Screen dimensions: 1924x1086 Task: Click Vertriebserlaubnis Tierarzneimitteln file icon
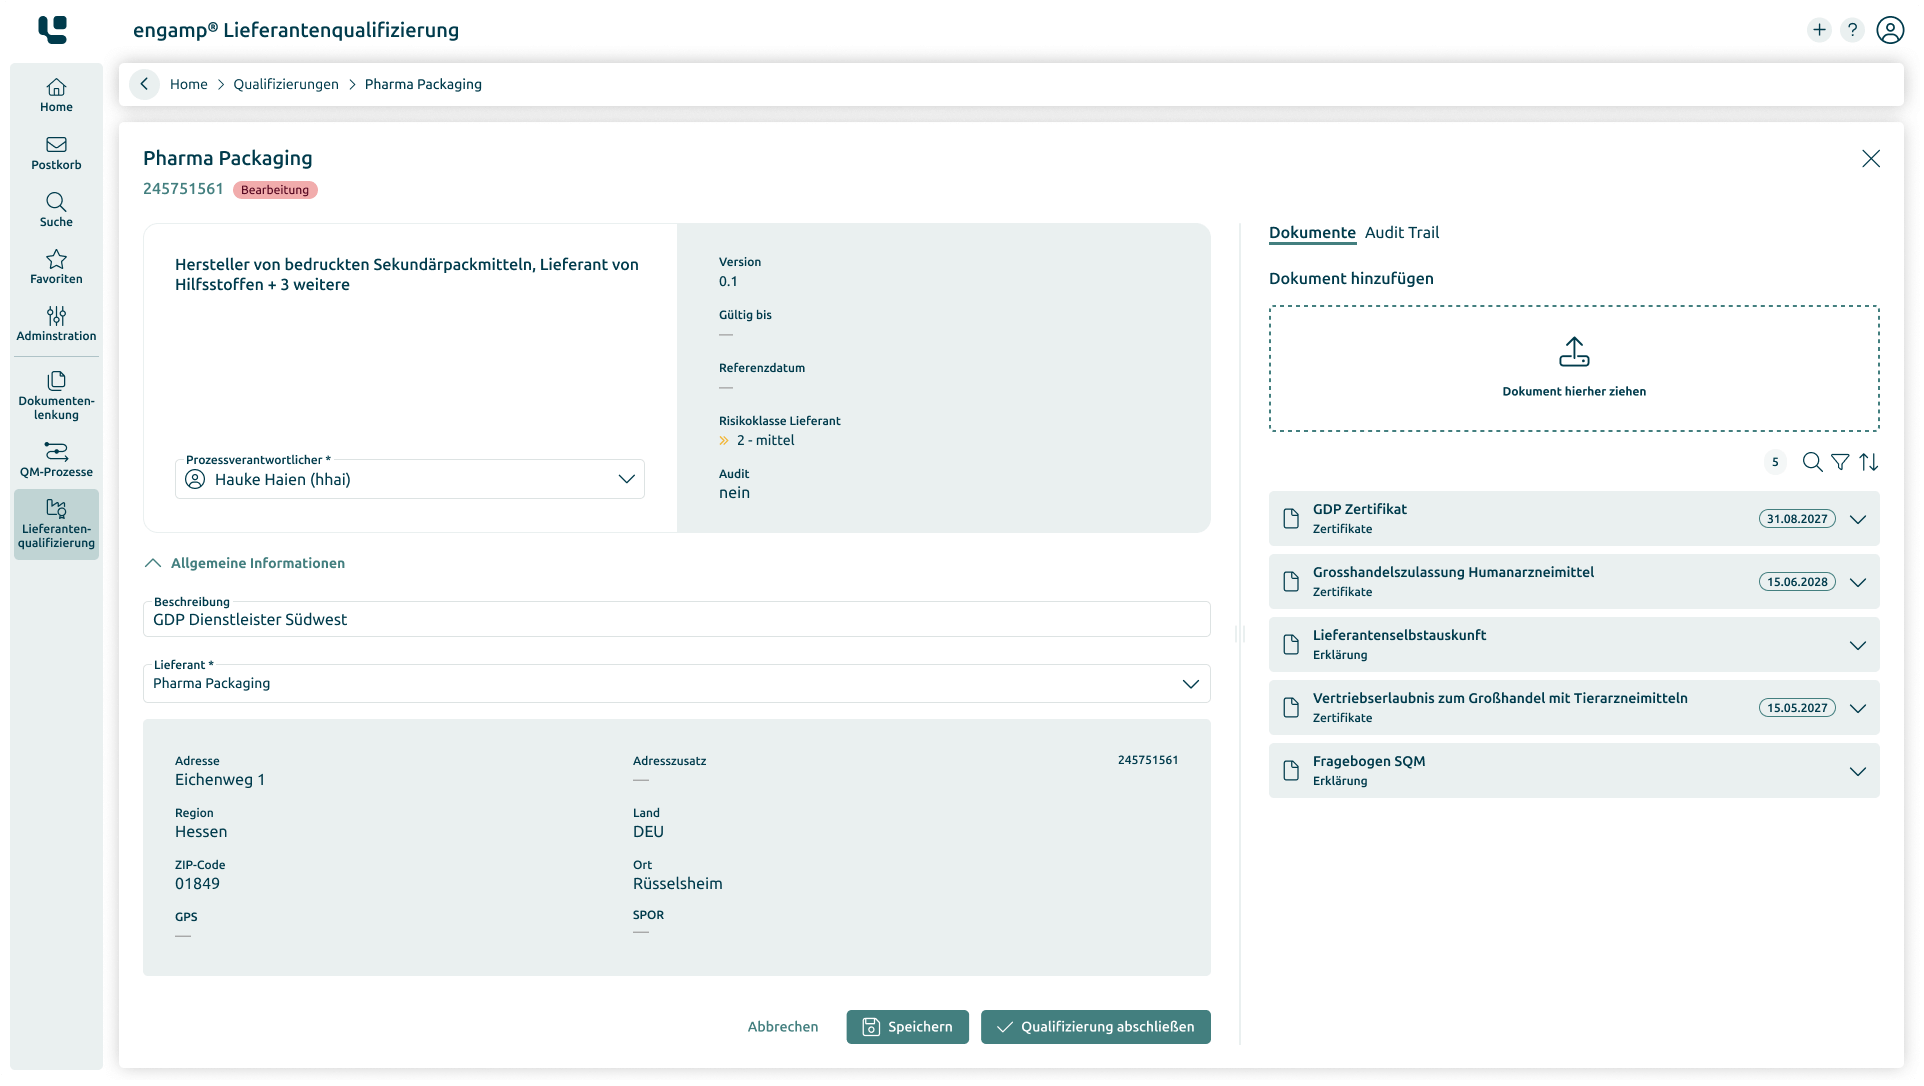[1292, 708]
